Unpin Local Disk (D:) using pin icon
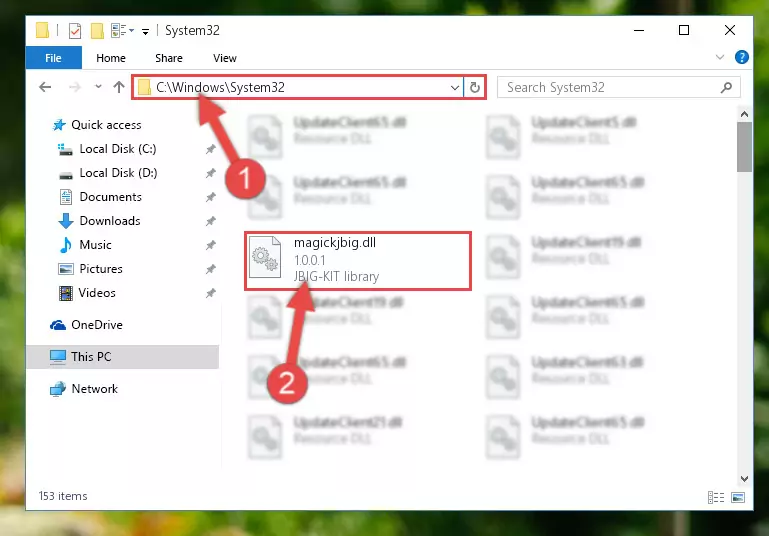 click(210, 173)
